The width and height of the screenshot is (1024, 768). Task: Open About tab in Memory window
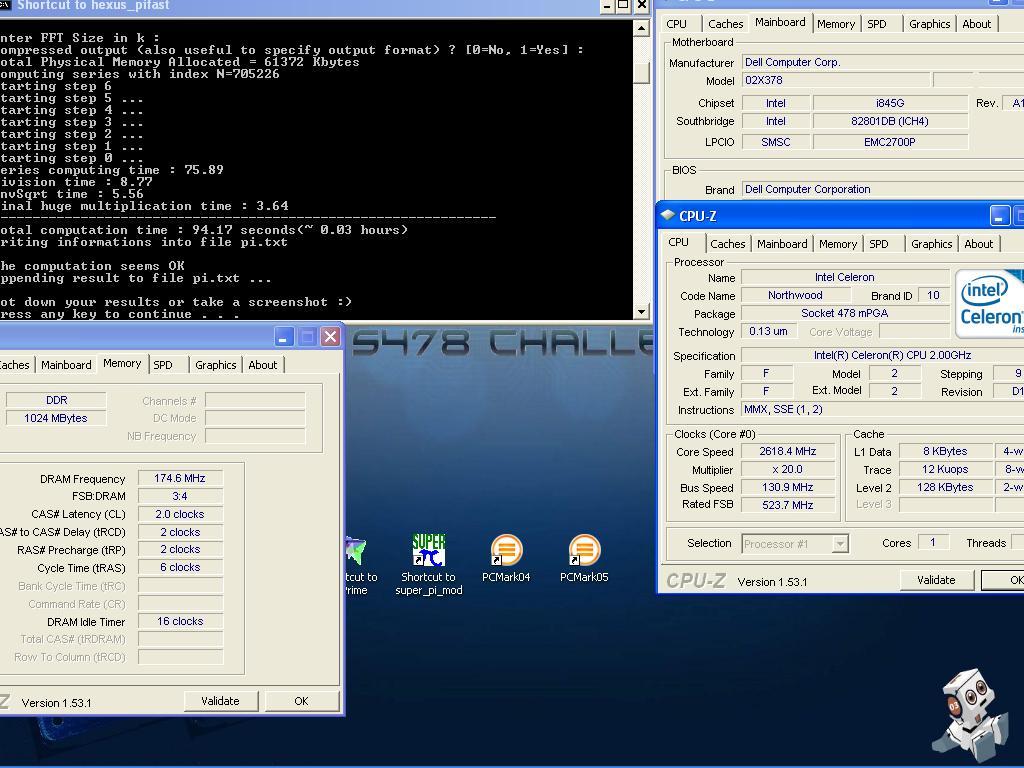pyautogui.click(x=263, y=365)
